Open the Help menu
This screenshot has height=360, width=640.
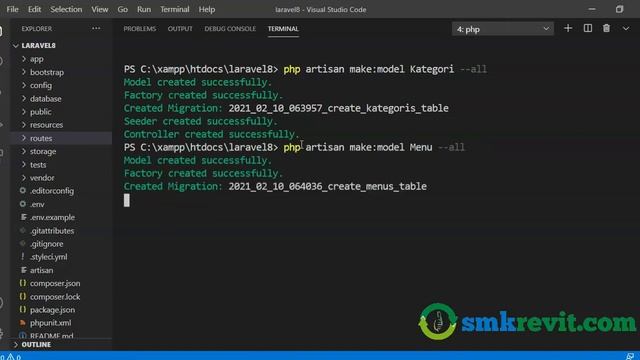[207, 9]
